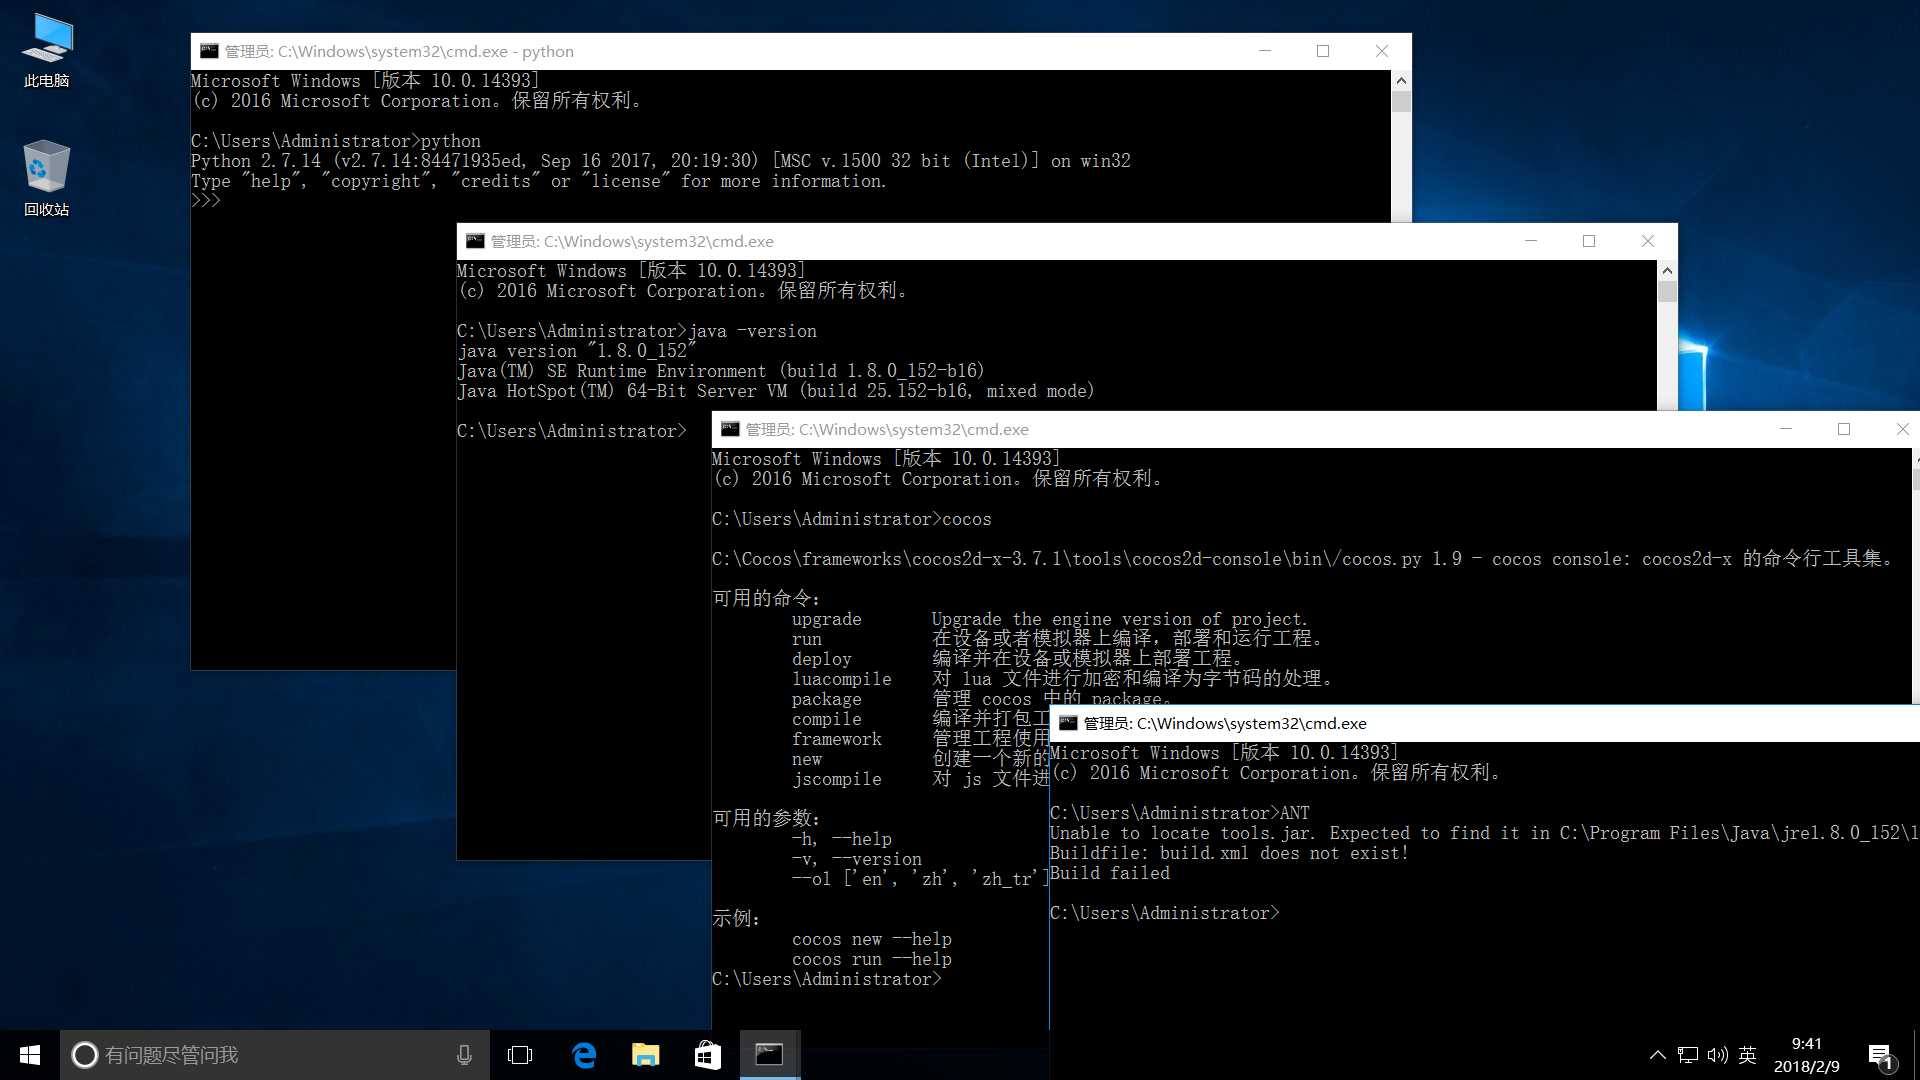
Task: Open This PC desktop icon
Action: click(x=47, y=51)
